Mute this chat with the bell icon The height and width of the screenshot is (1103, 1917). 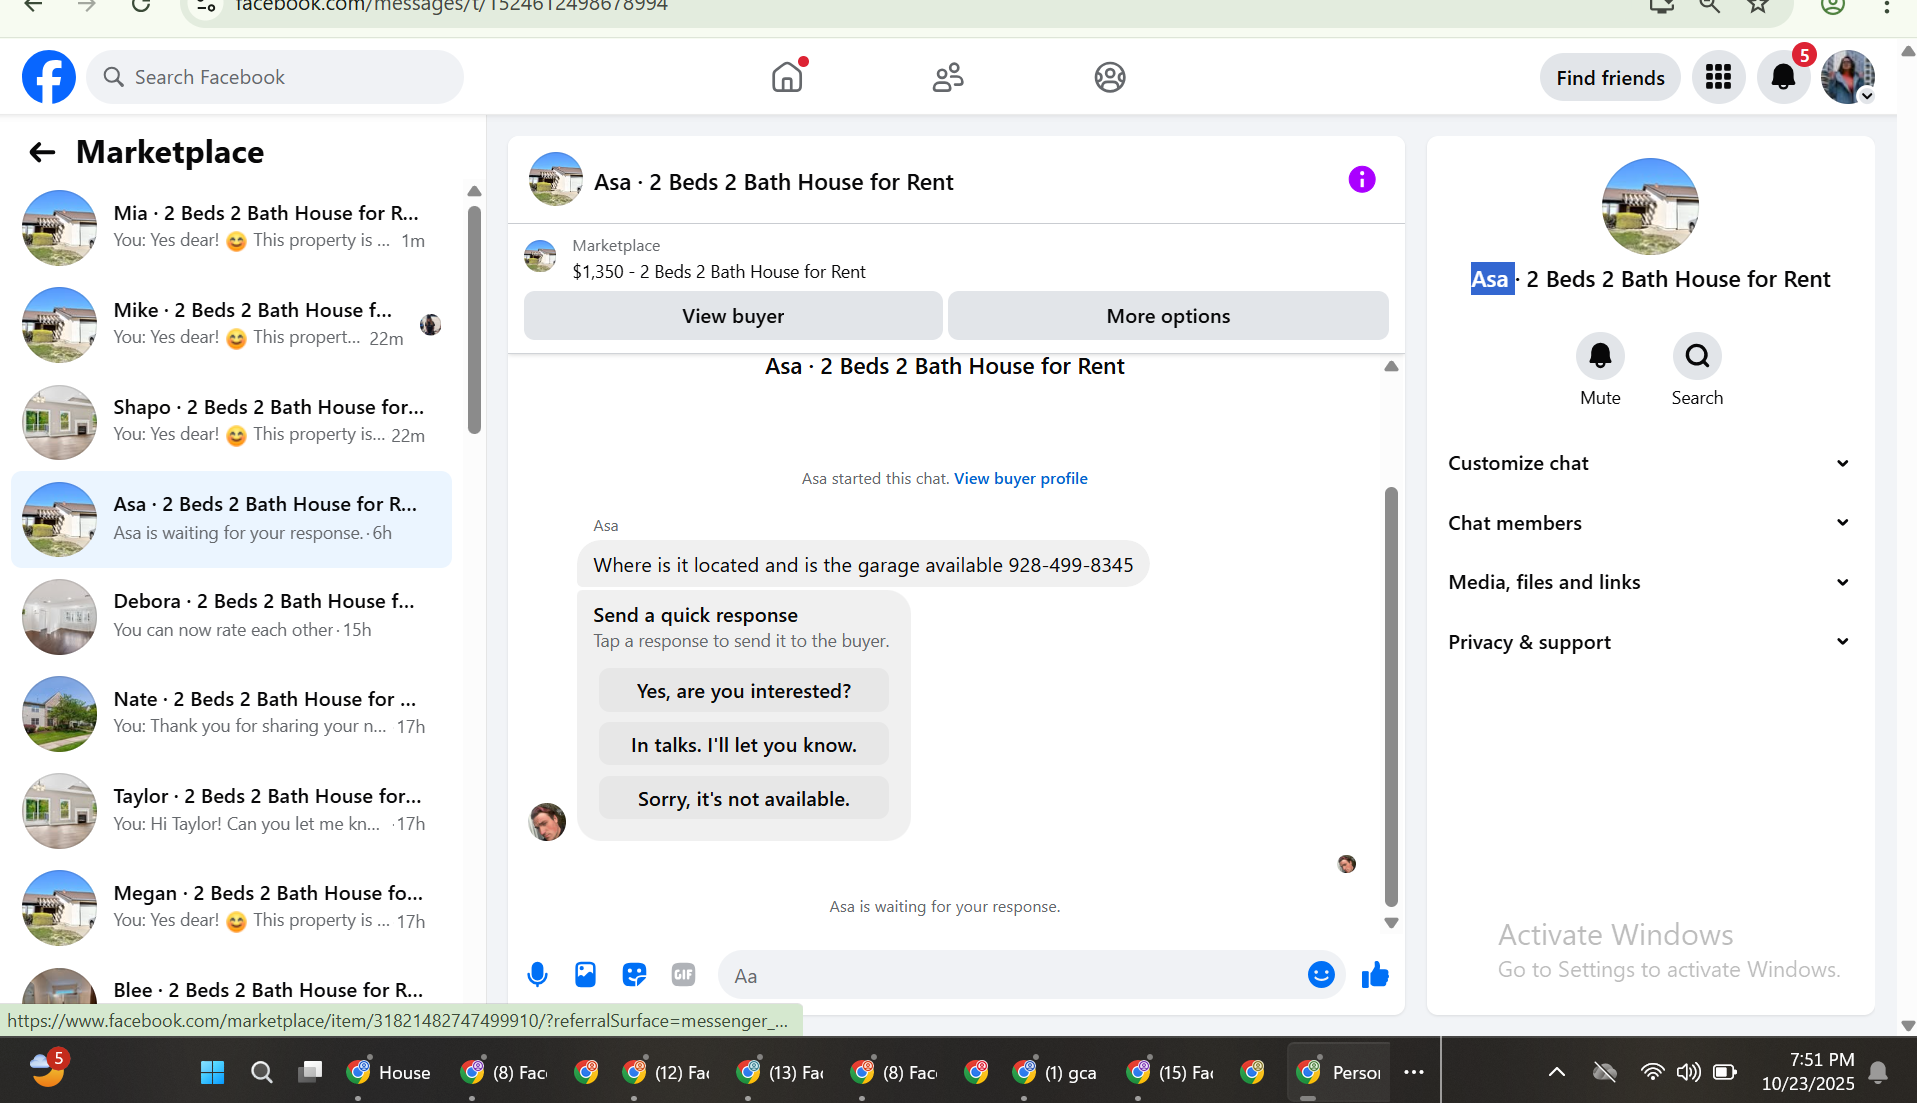coord(1600,356)
